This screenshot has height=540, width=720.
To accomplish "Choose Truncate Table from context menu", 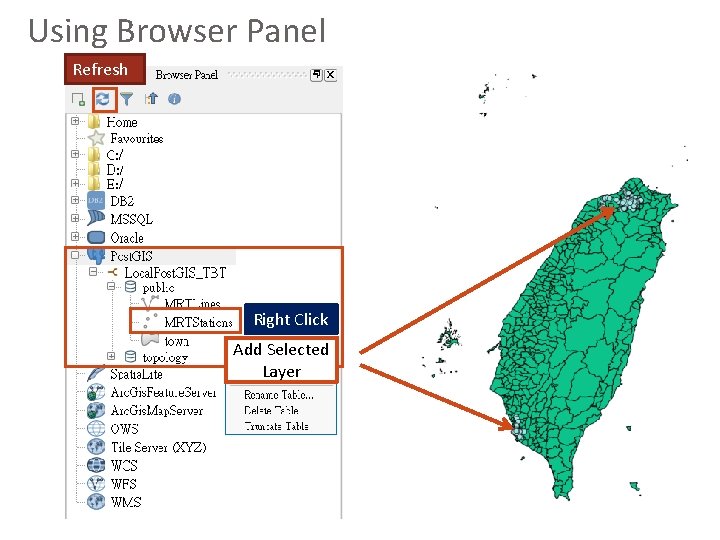I will click(x=276, y=426).
